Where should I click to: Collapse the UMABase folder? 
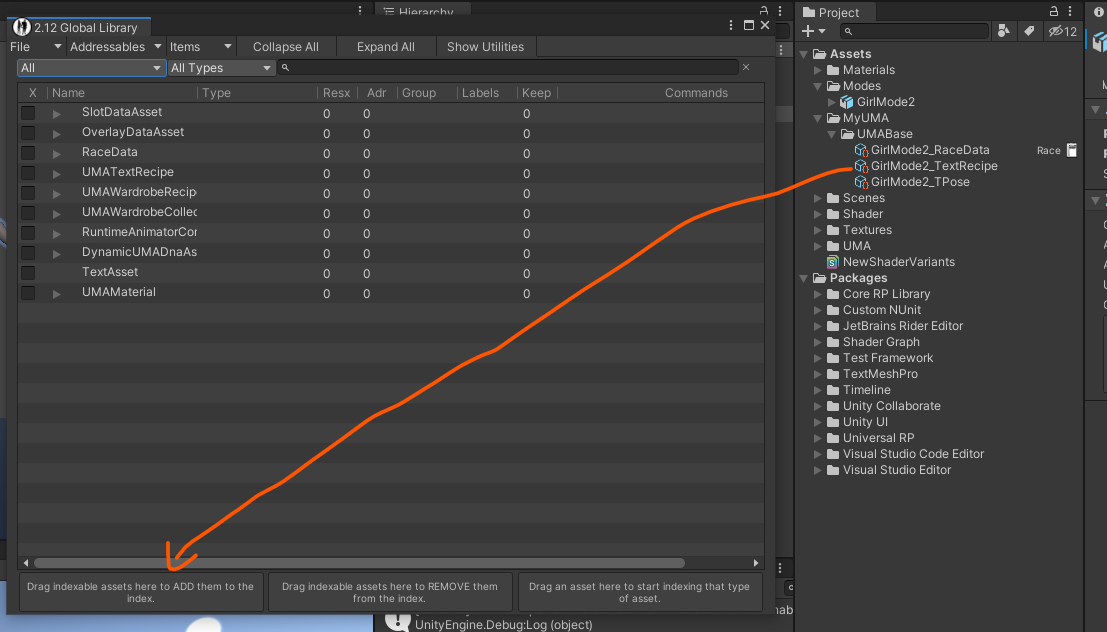coord(832,134)
